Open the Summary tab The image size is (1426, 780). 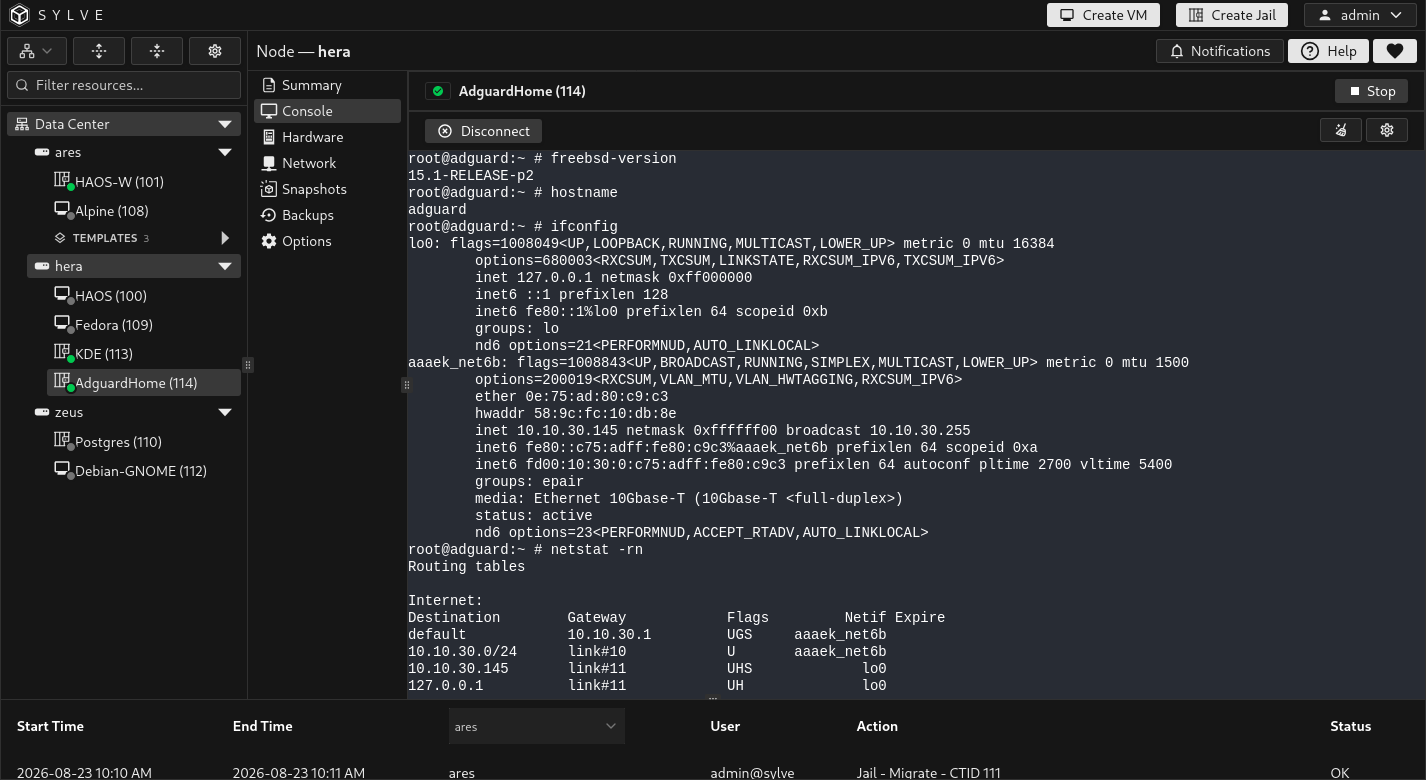click(x=328, y=85)
